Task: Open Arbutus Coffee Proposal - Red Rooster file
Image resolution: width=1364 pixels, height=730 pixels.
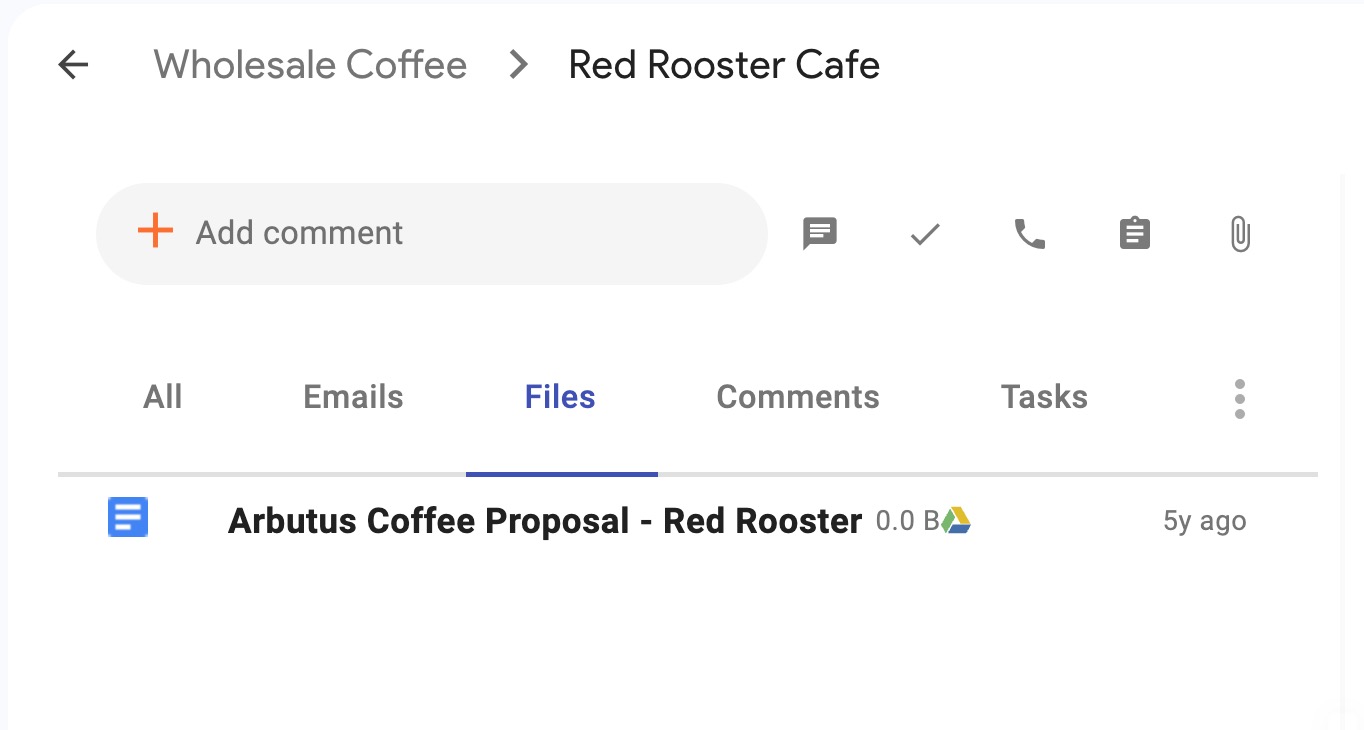Action: (545, 521)
